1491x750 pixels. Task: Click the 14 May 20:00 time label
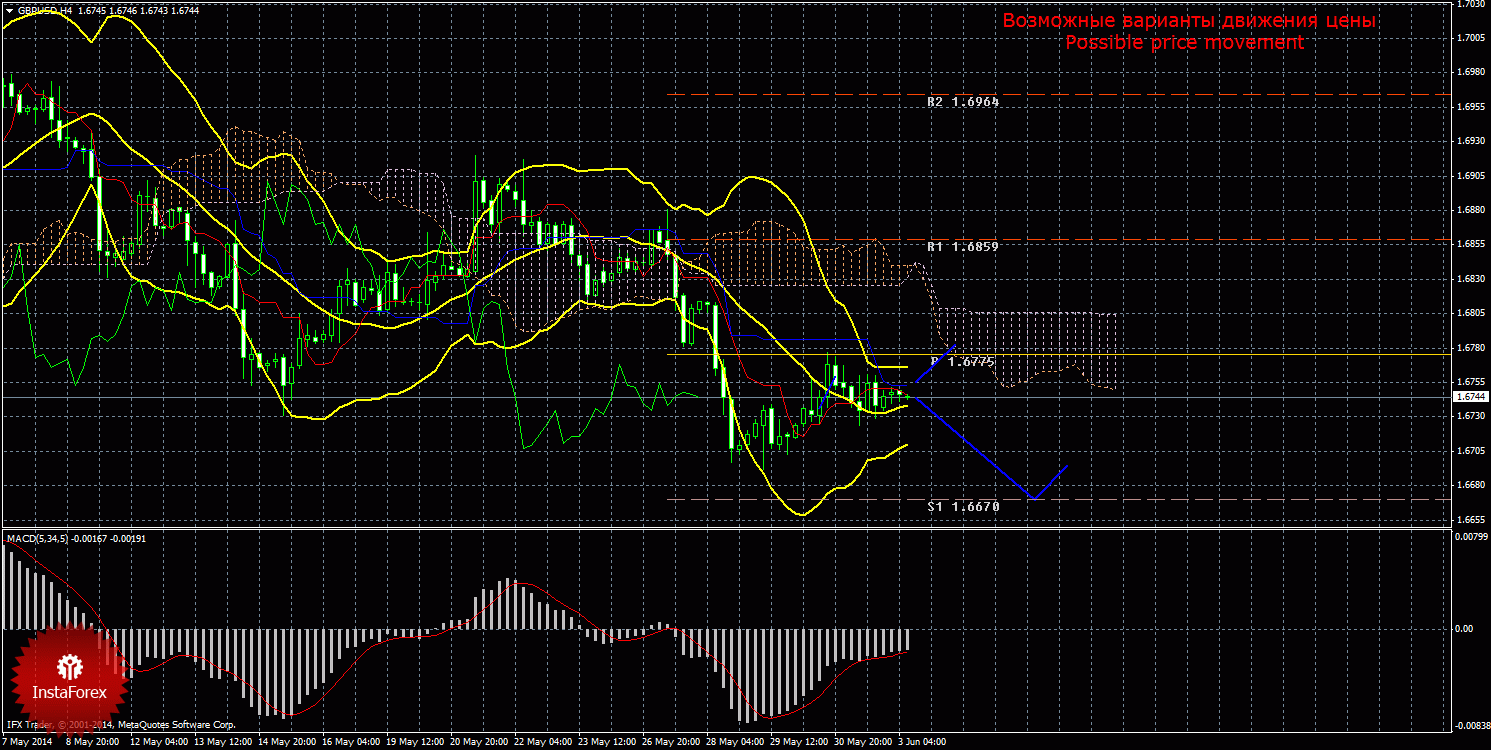[287, 743]
